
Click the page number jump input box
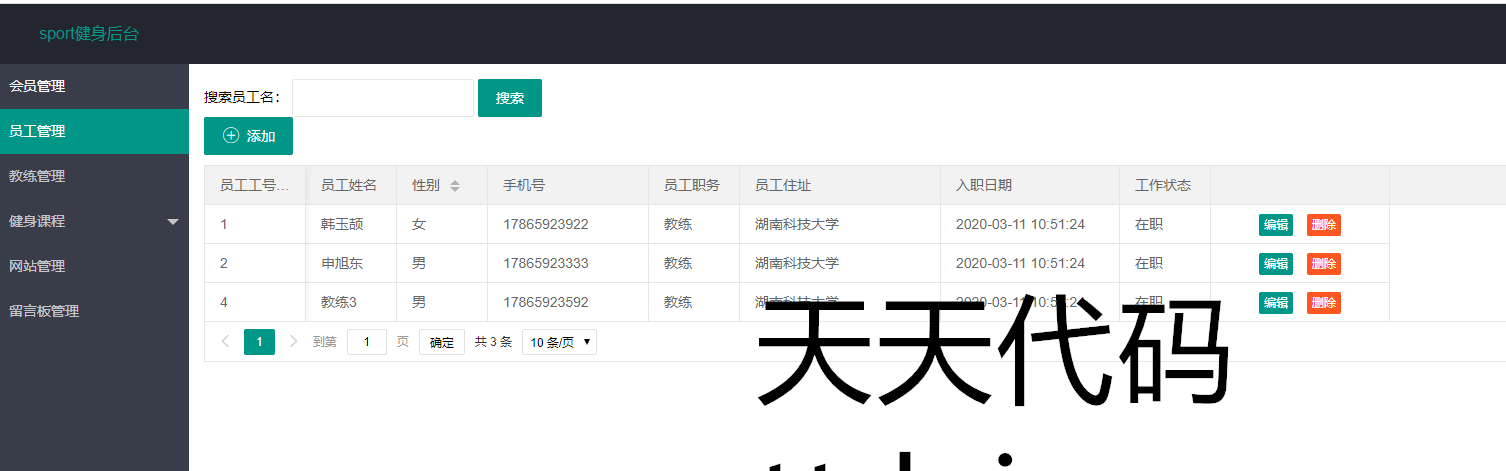click(x=367, y=342)
